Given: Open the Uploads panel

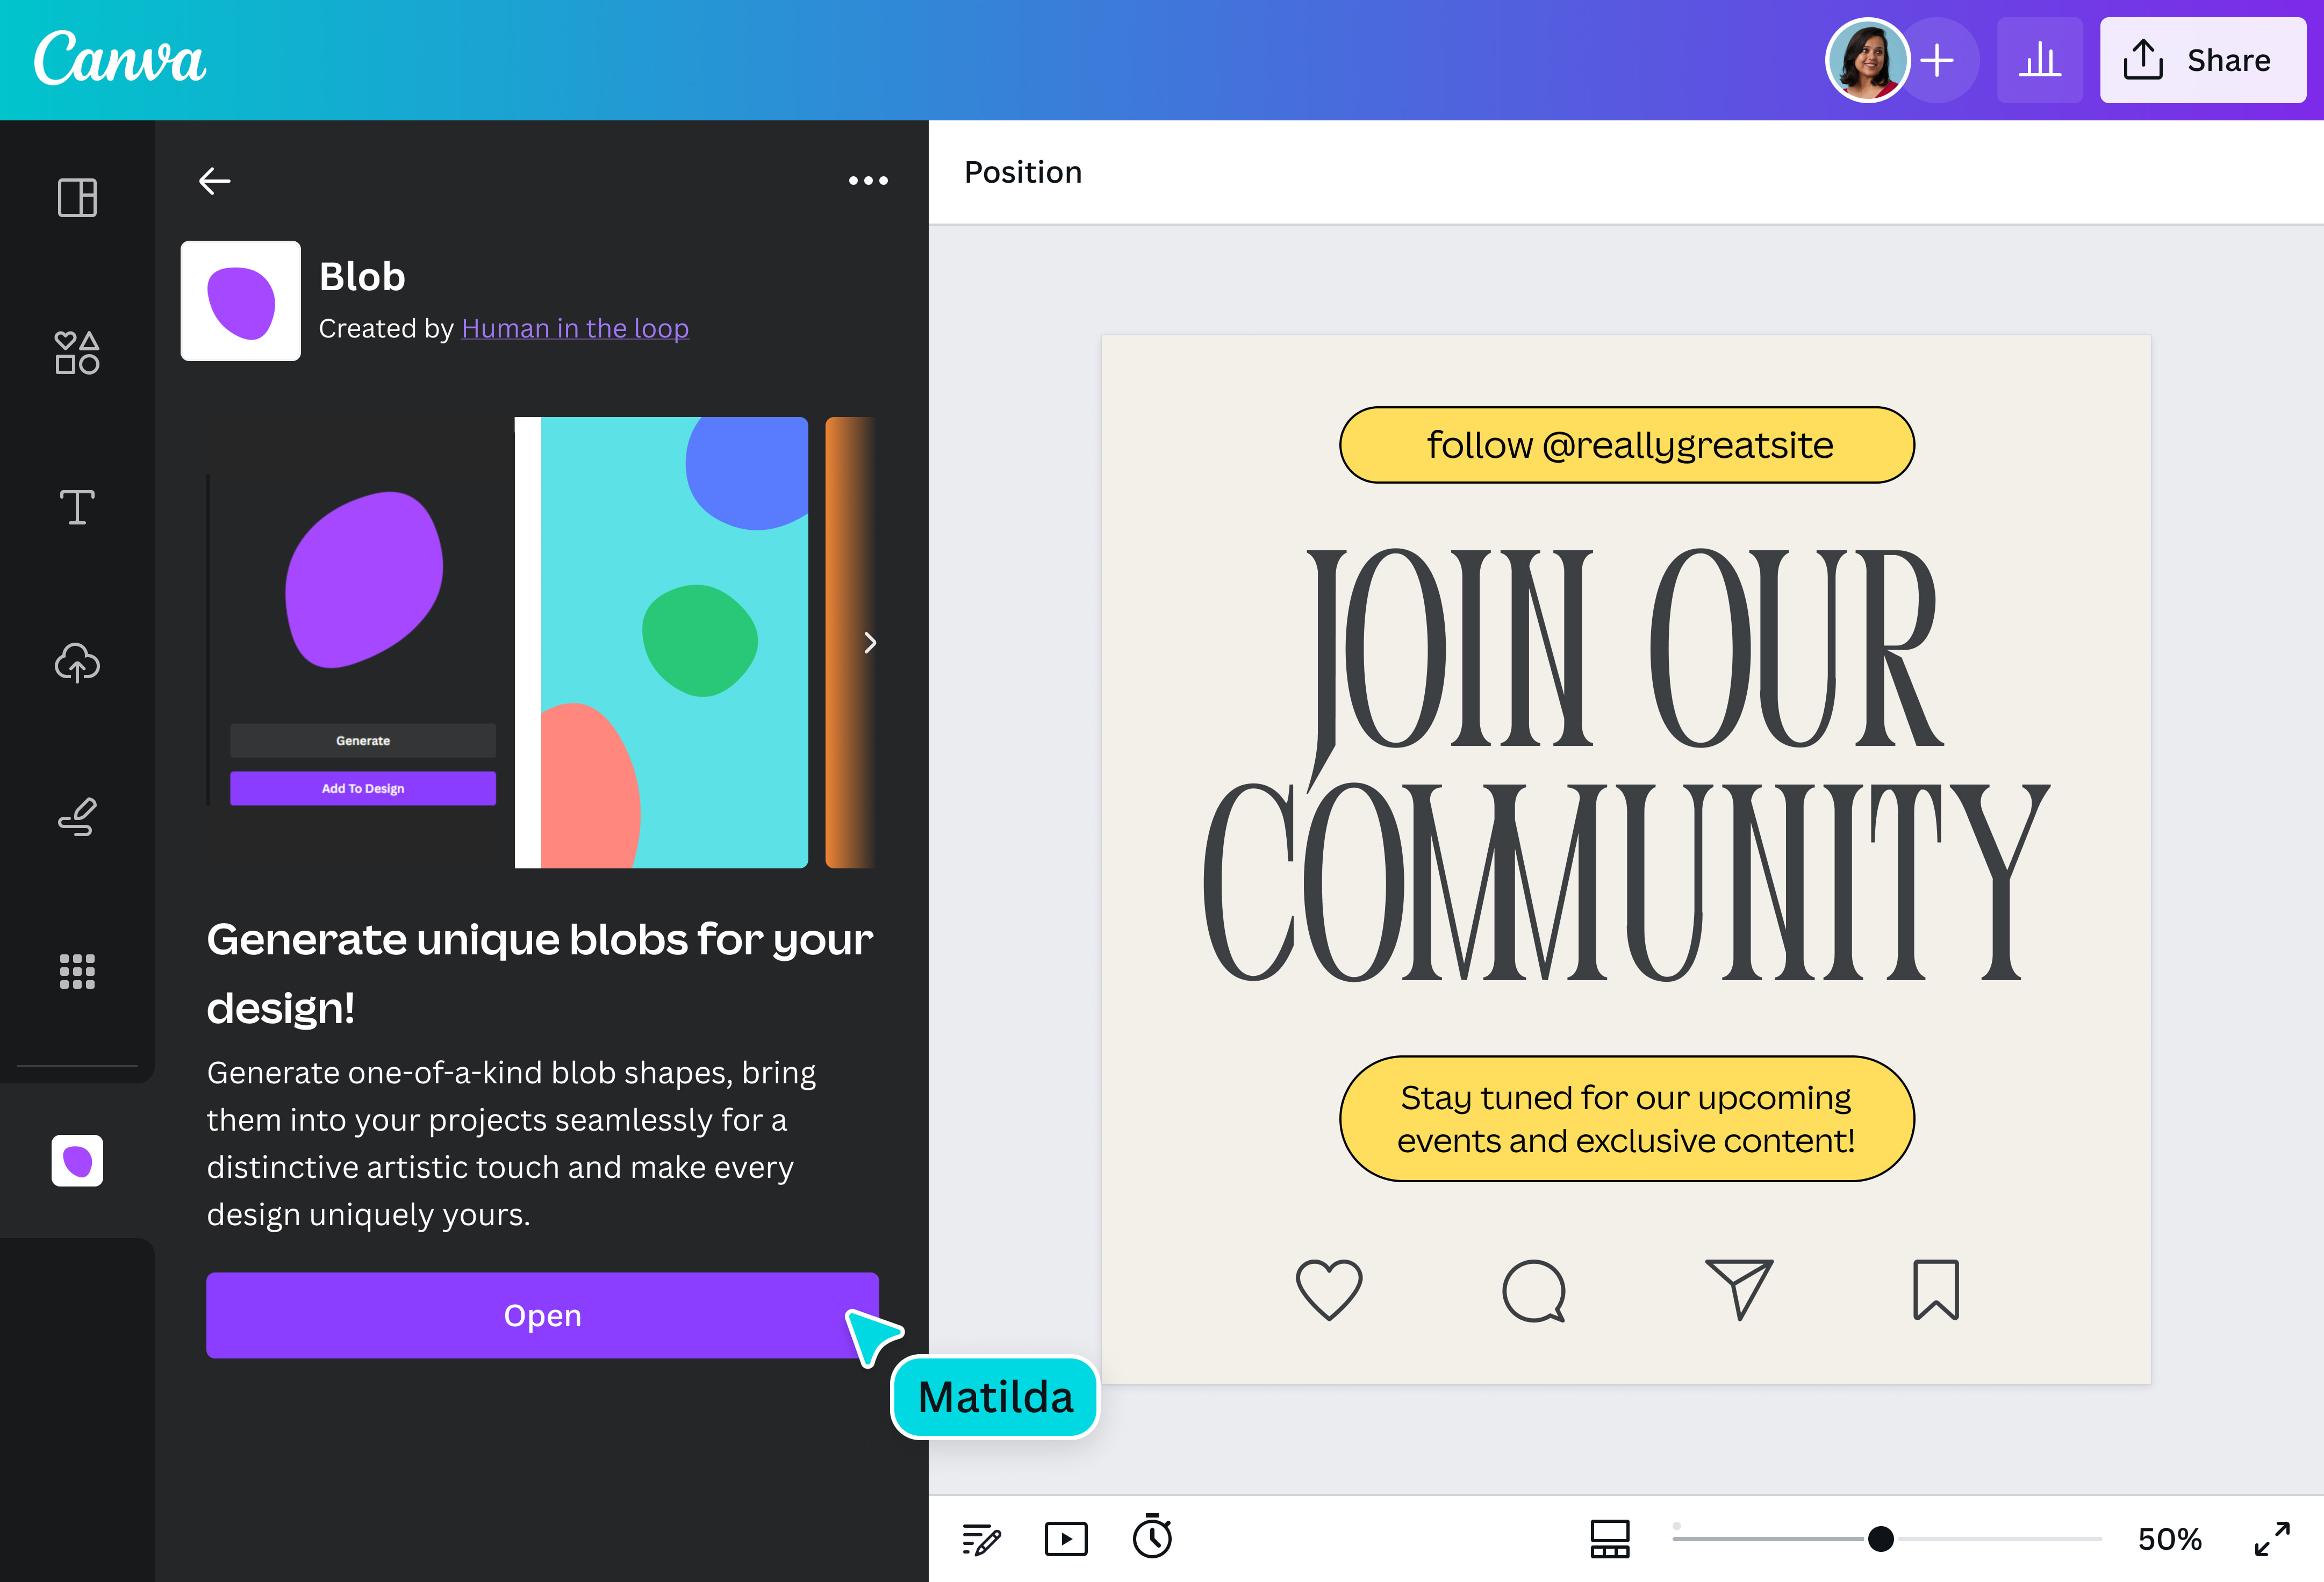Looking at the screenshot, I should click(76, 663).
